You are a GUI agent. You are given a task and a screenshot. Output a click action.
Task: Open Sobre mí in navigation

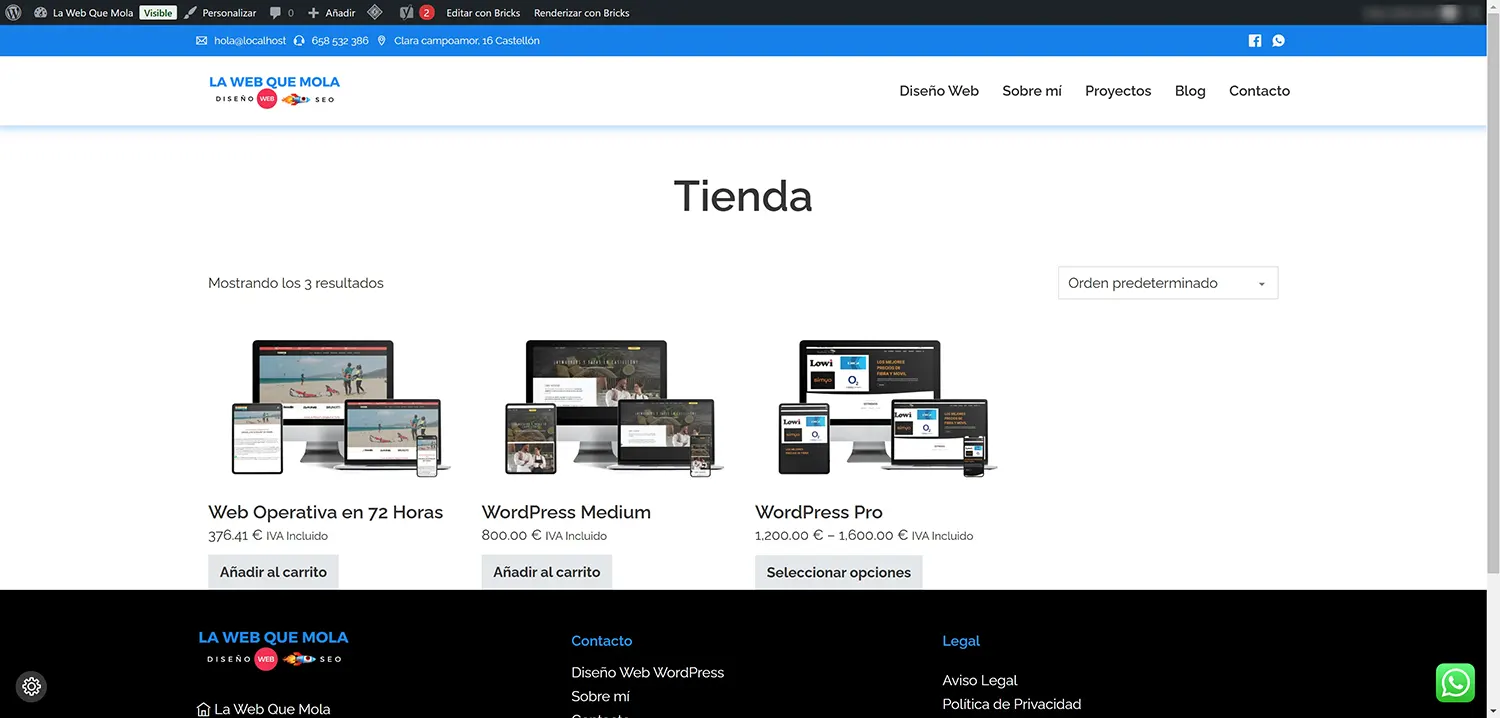click(1032, 91)
